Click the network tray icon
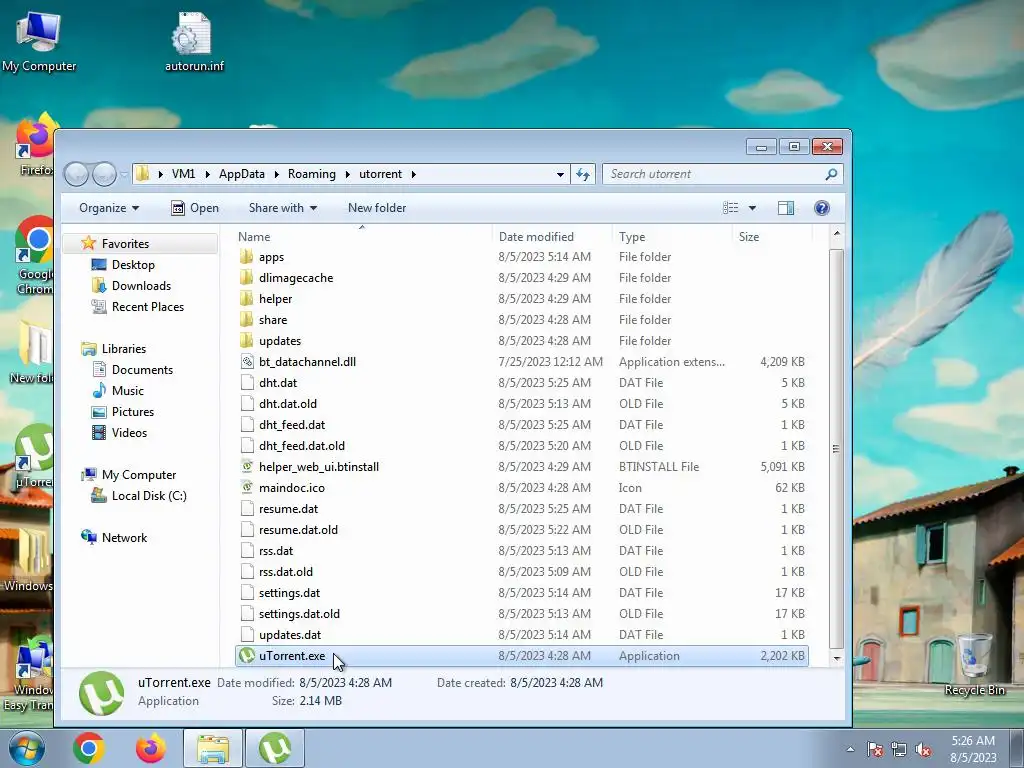 (899, 749)
